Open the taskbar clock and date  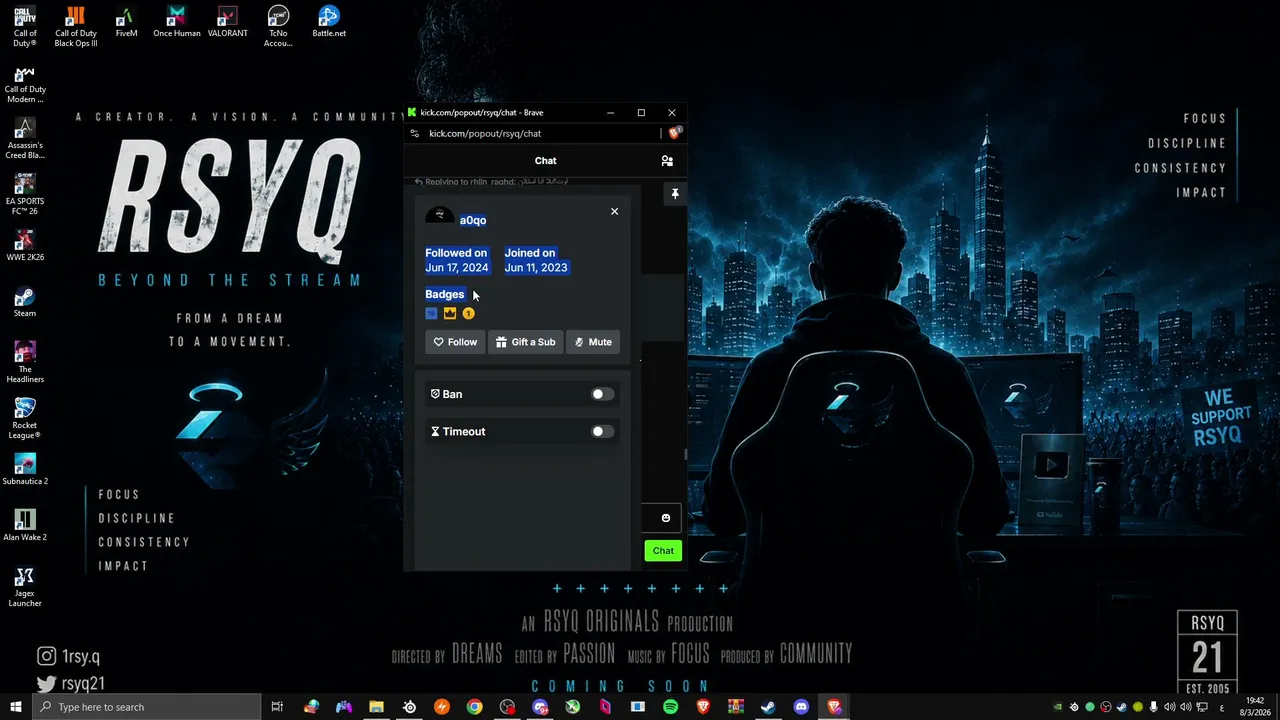tap(1256, 707)
